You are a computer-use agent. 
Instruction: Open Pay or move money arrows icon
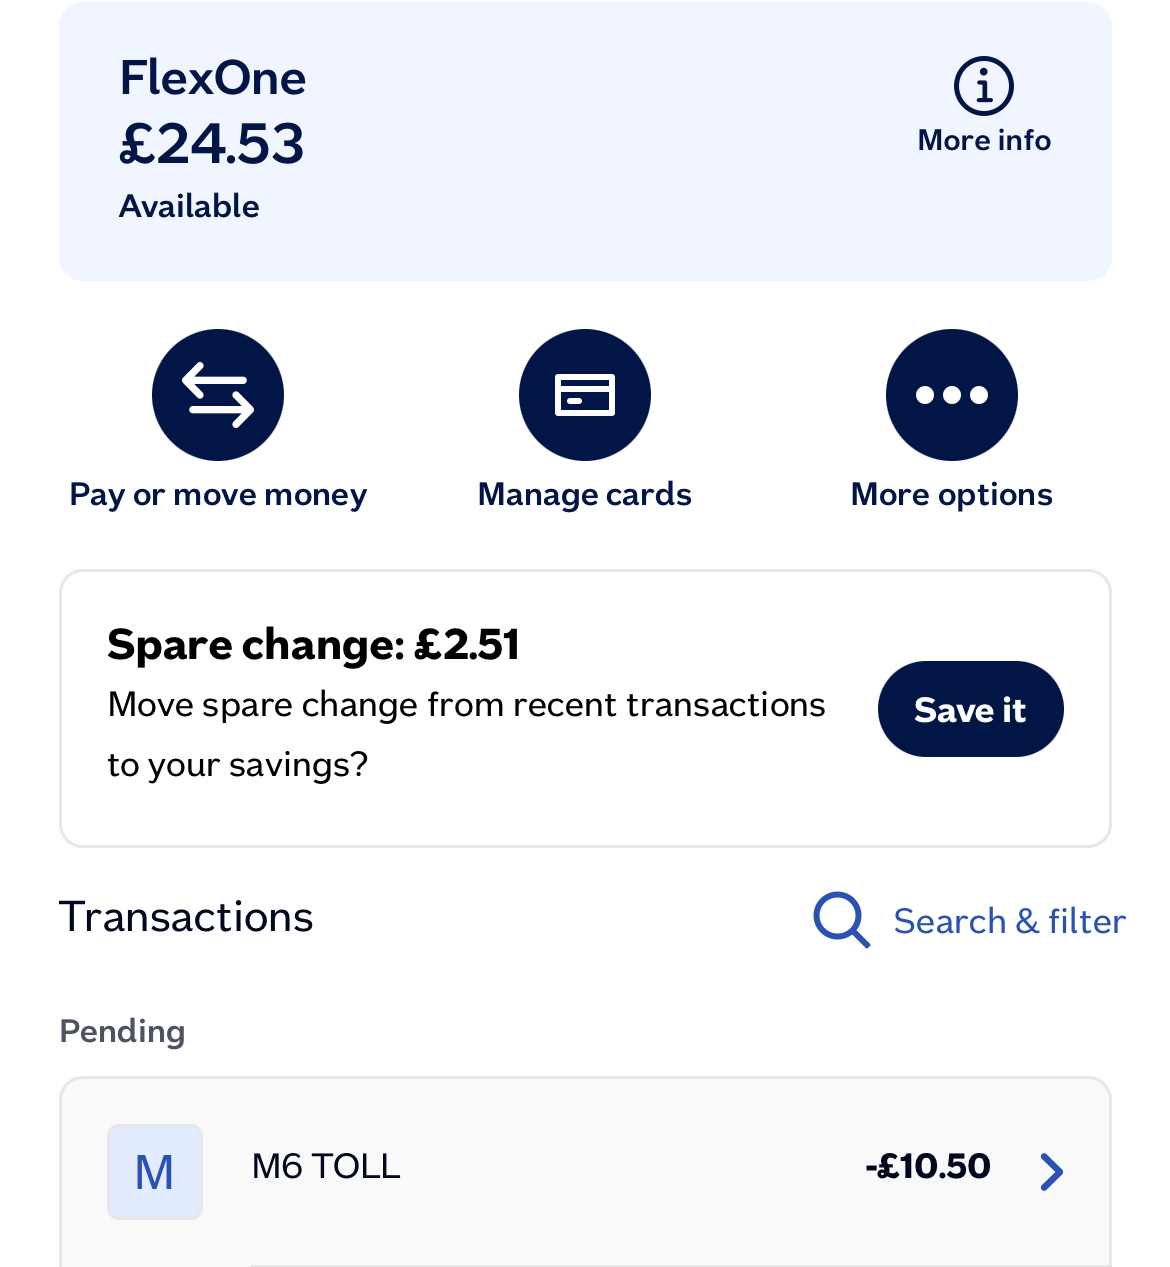click(218, 395)
